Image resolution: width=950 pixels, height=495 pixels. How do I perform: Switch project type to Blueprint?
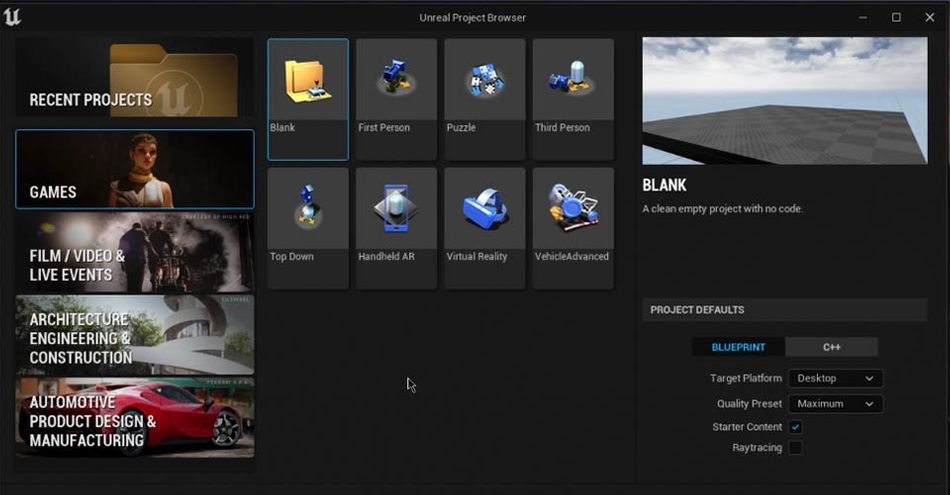point(739,347)
